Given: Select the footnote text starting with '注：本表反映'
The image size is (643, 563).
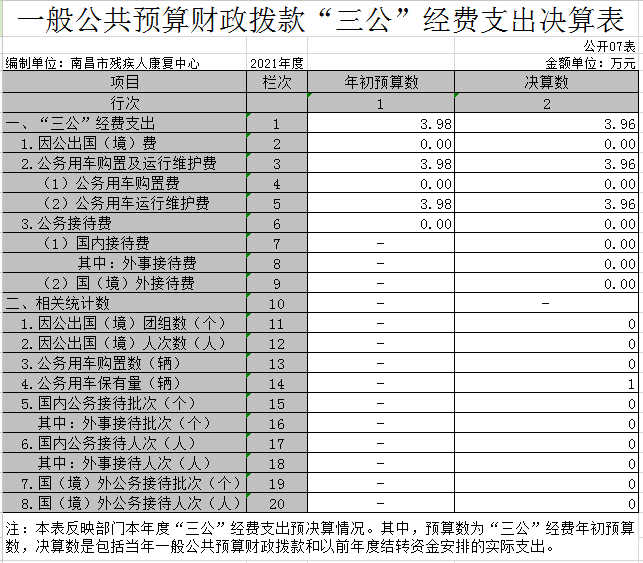Looking at the screenshot, I should point(321,537).
